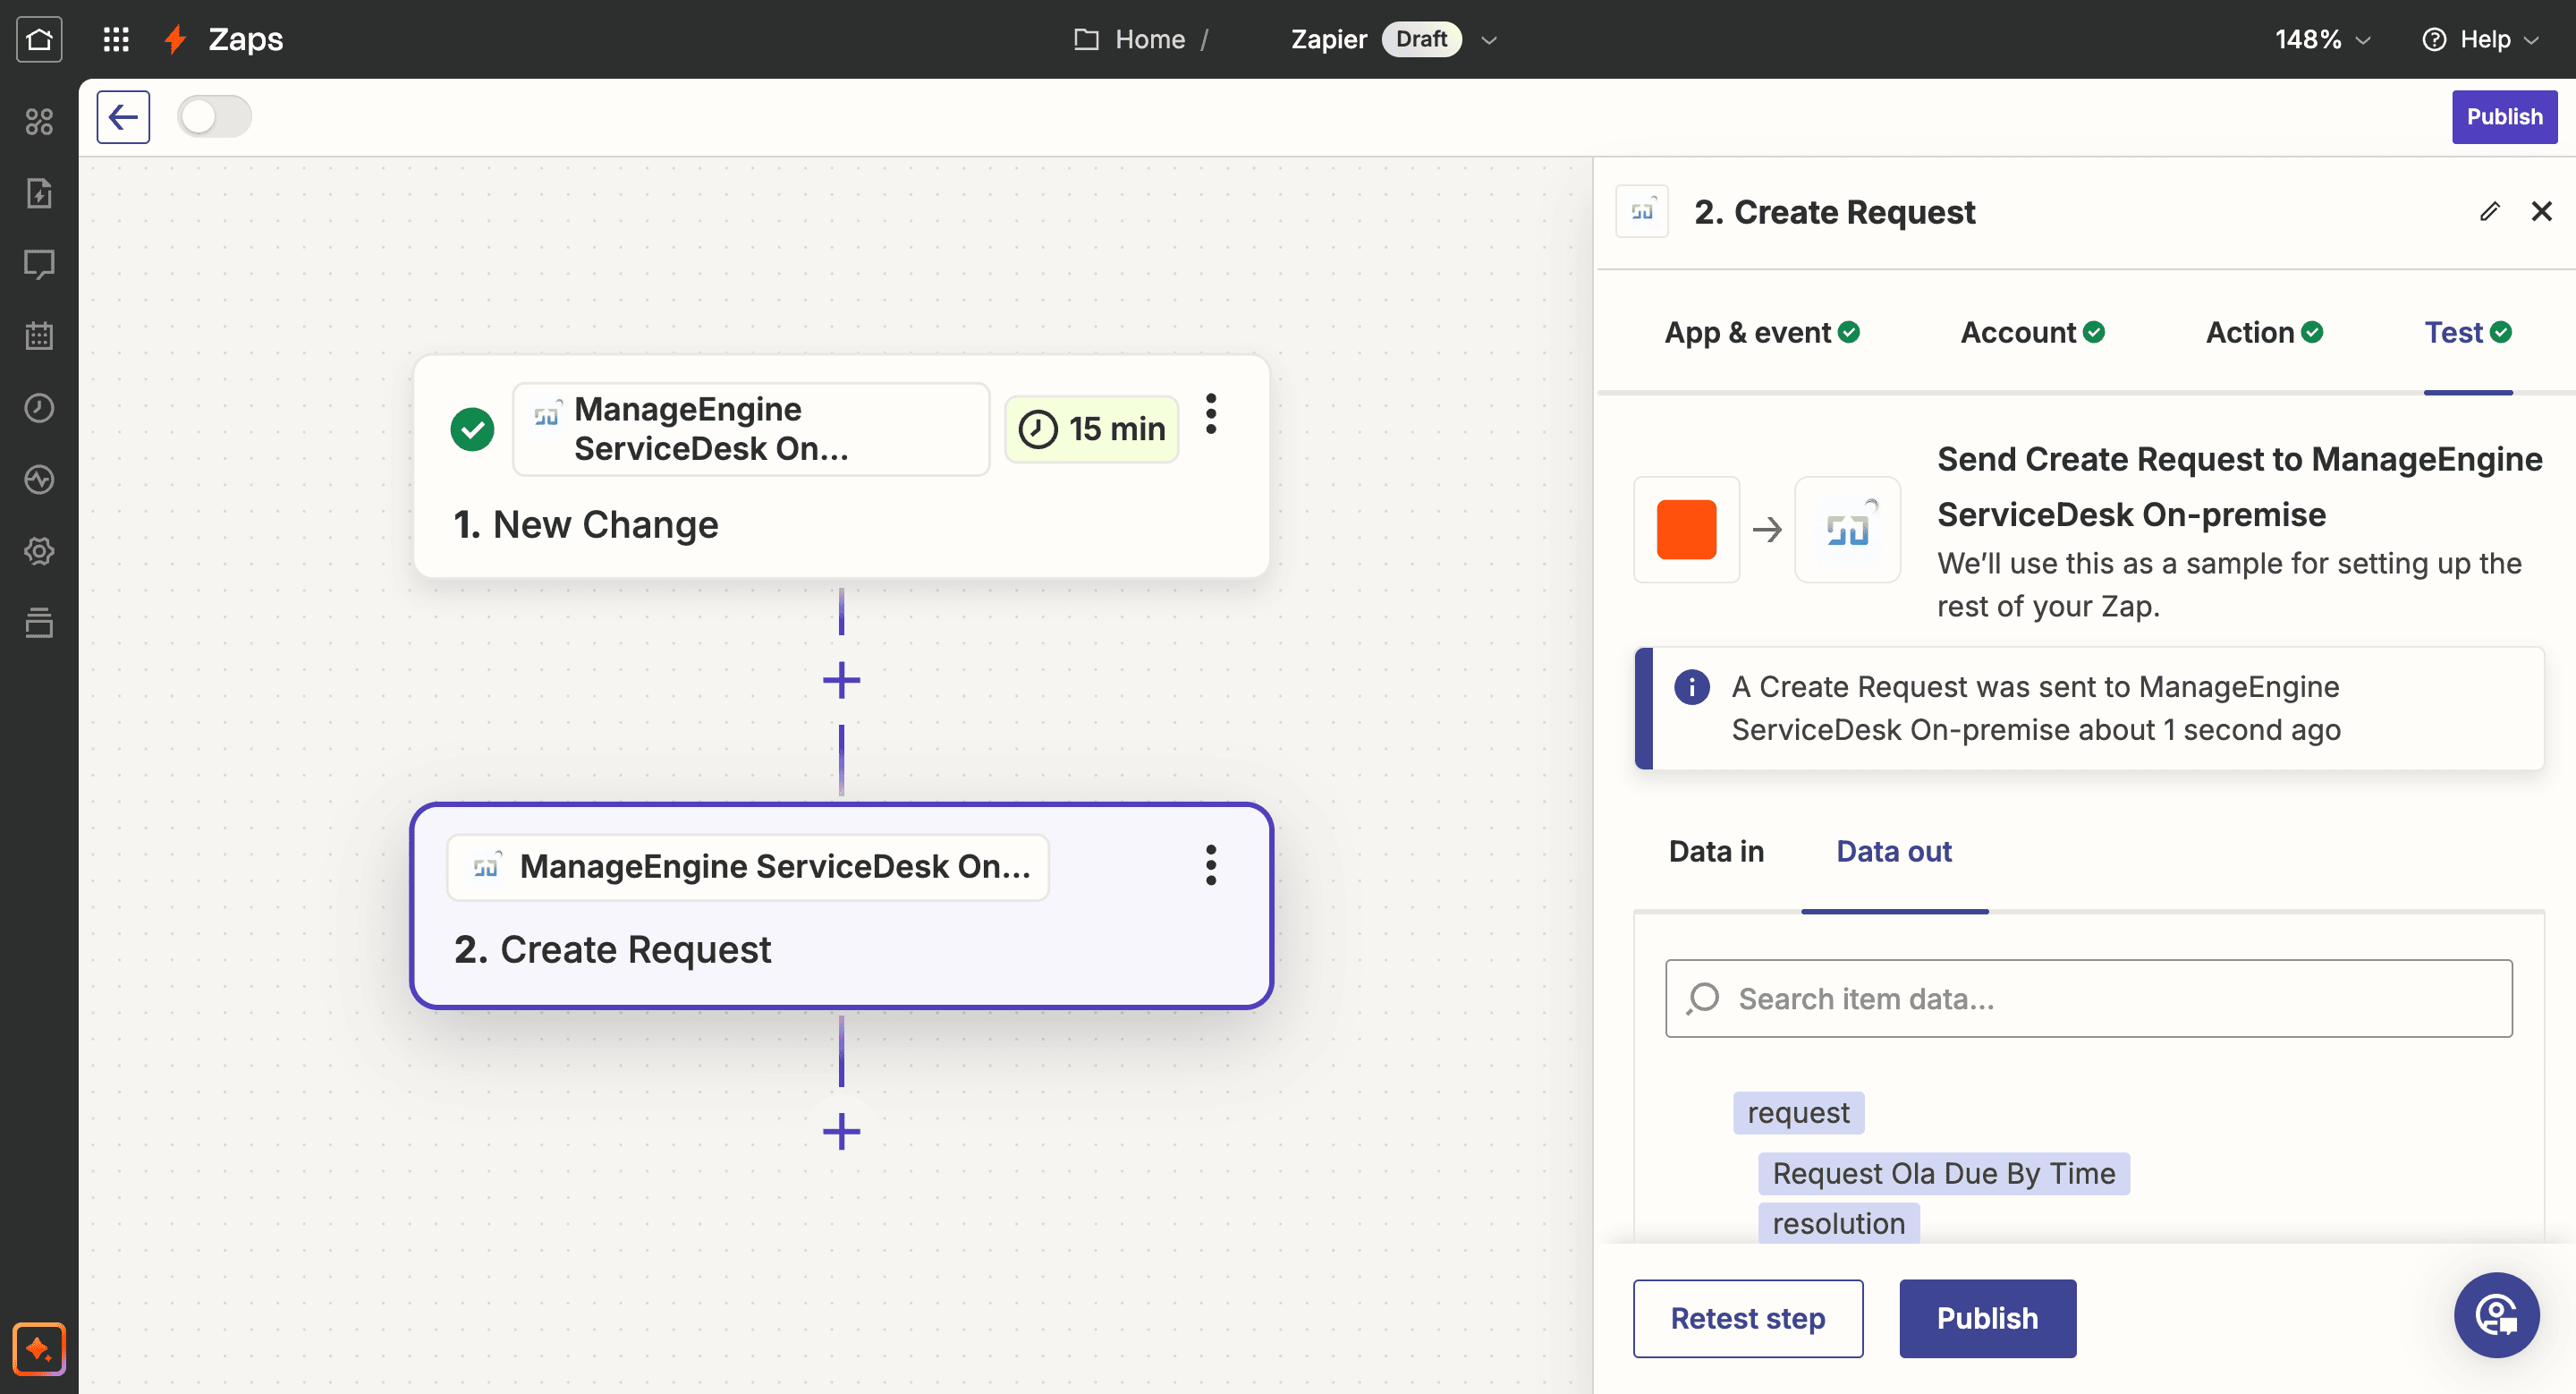
Task: Close the Create Request side panel
Action: 2541,211
